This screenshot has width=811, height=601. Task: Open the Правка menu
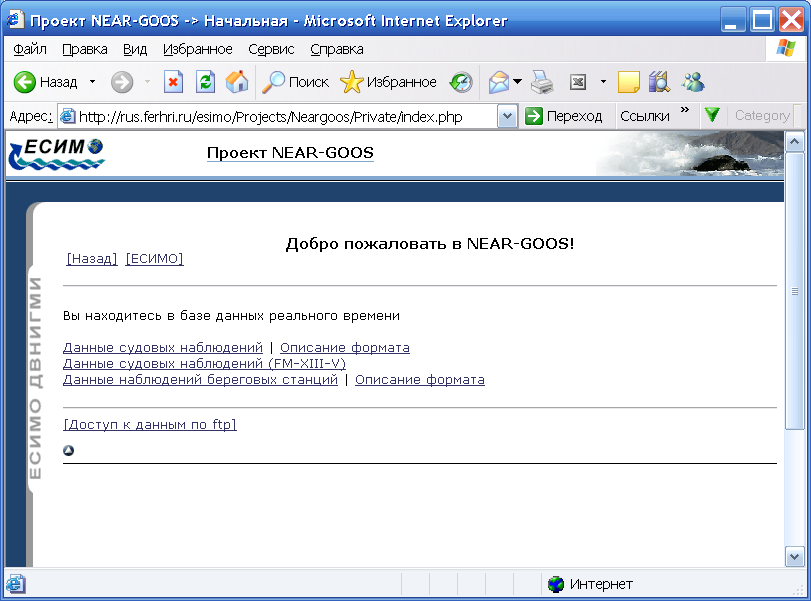85,49
